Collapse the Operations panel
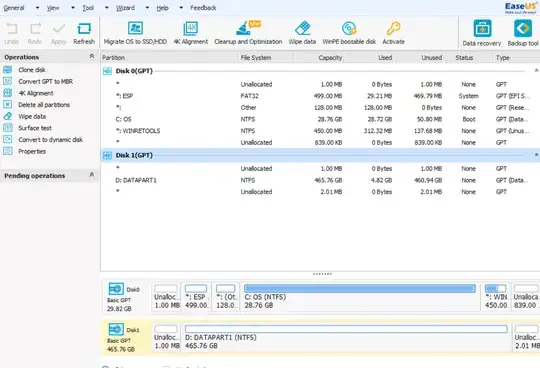Screen dimensions: 540x368 pos(92,56)
